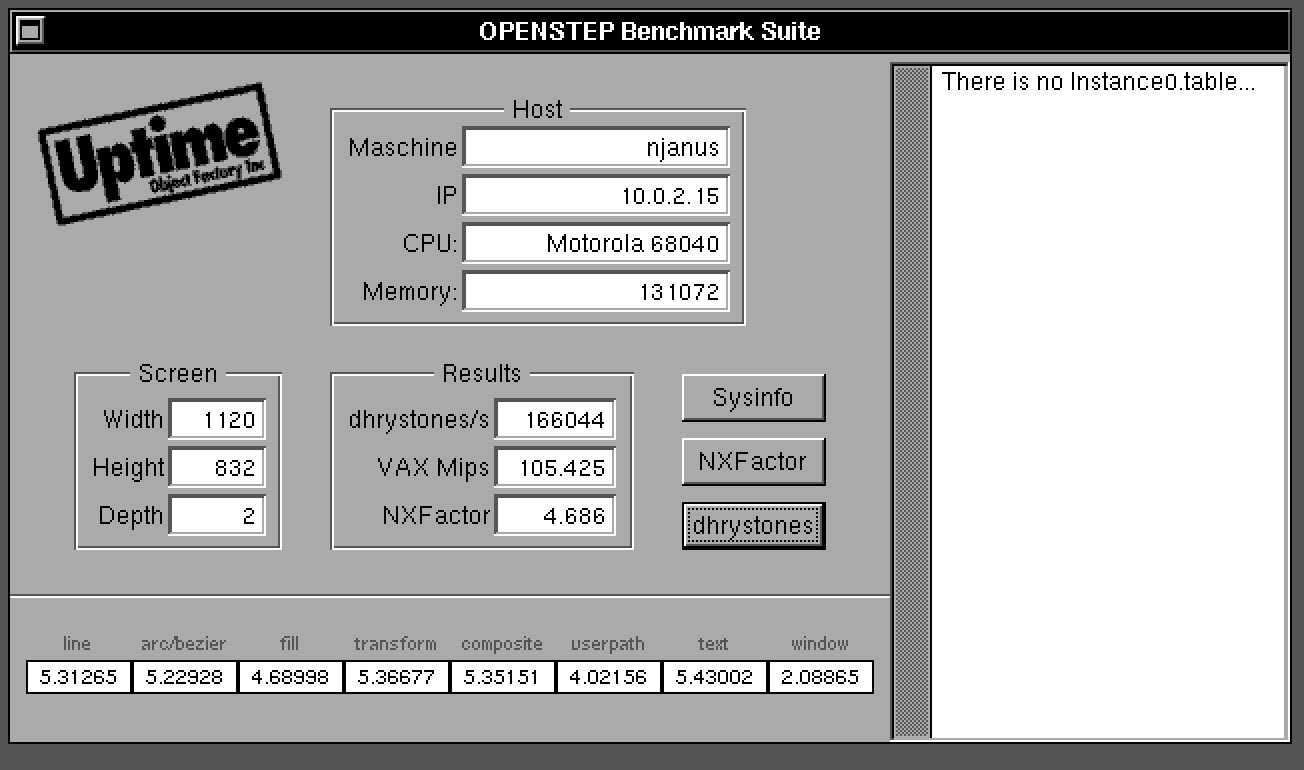
Task: Click the Memory value field
Action: 596,292
